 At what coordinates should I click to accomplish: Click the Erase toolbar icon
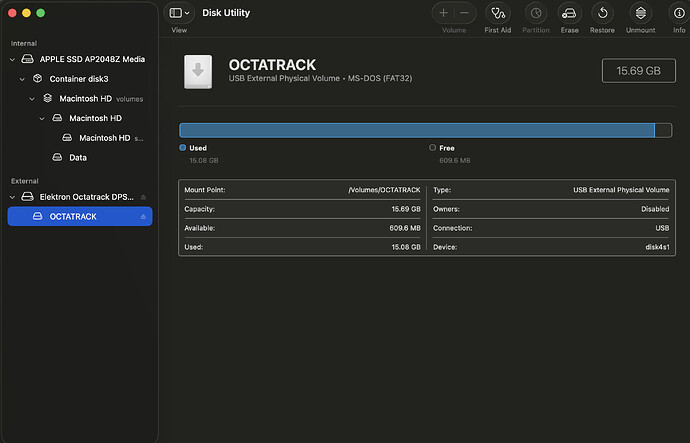[x=569, y=14]
